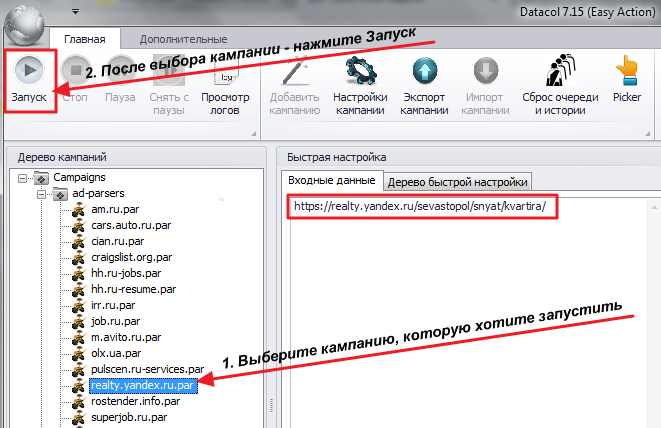Screen dimensions: 661x428
Task: Click splitter grip between tree and settings panels
Action: (271, 406)
